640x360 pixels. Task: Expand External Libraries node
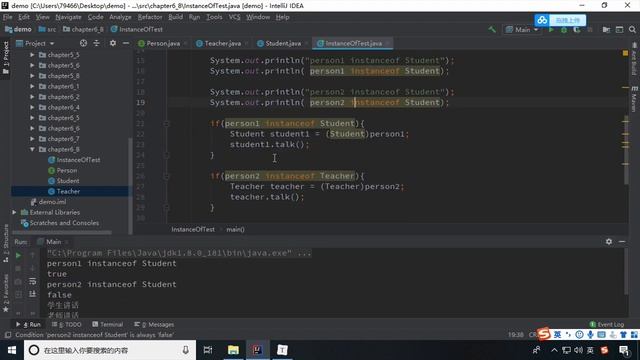[15, 212]
